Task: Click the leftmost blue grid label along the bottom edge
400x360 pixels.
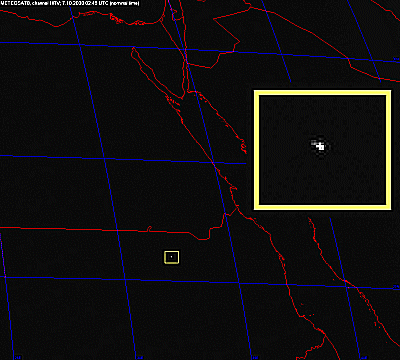Action: point(18,358)
